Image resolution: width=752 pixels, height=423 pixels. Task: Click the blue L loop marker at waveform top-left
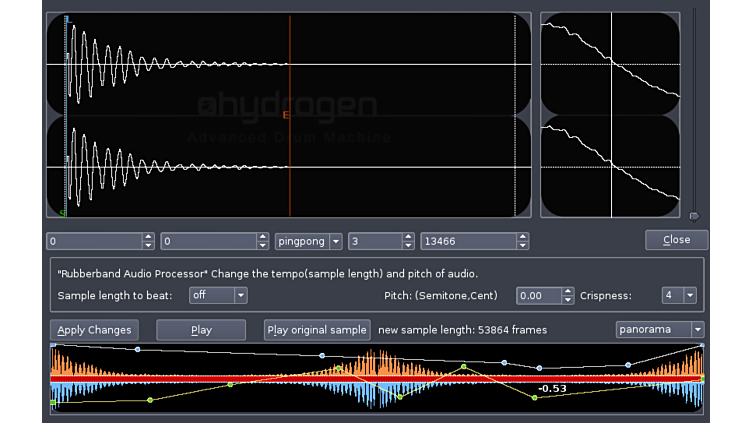(x=67, y=19)
